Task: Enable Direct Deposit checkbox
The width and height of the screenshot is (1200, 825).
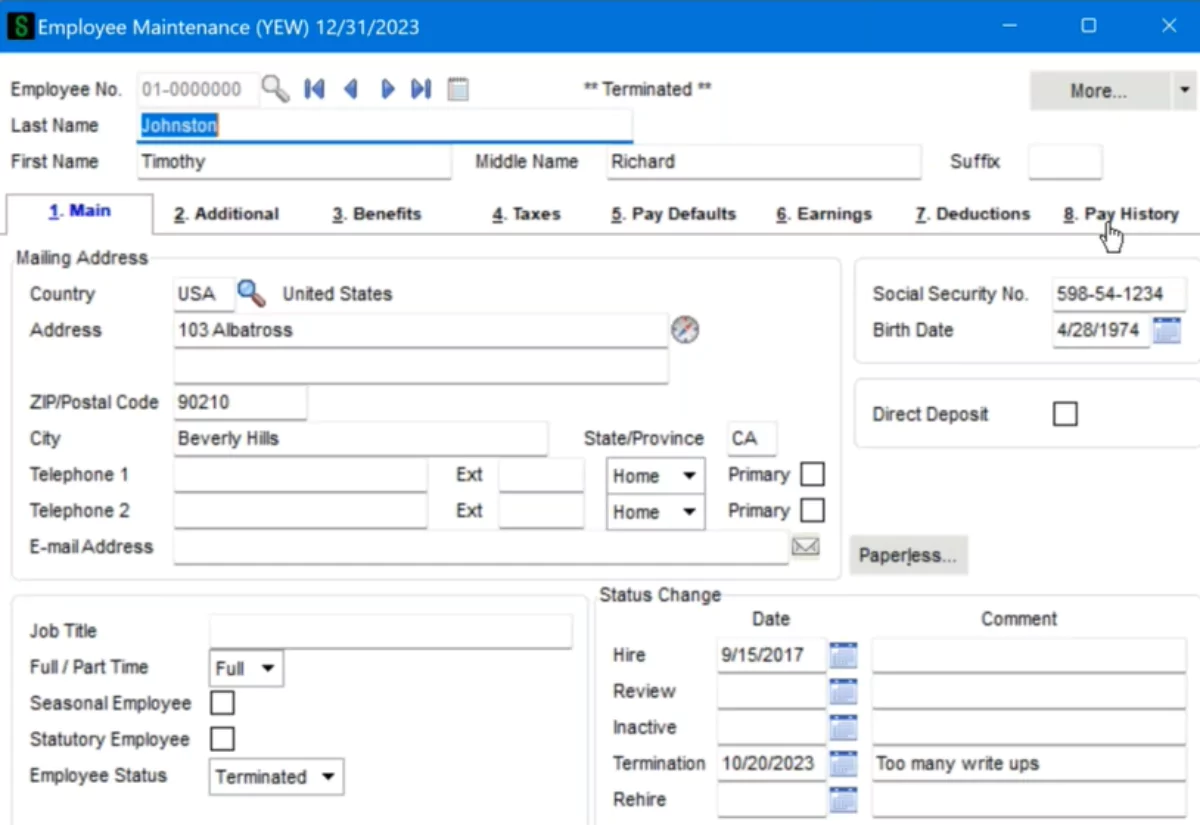Action: [1066, 413]
